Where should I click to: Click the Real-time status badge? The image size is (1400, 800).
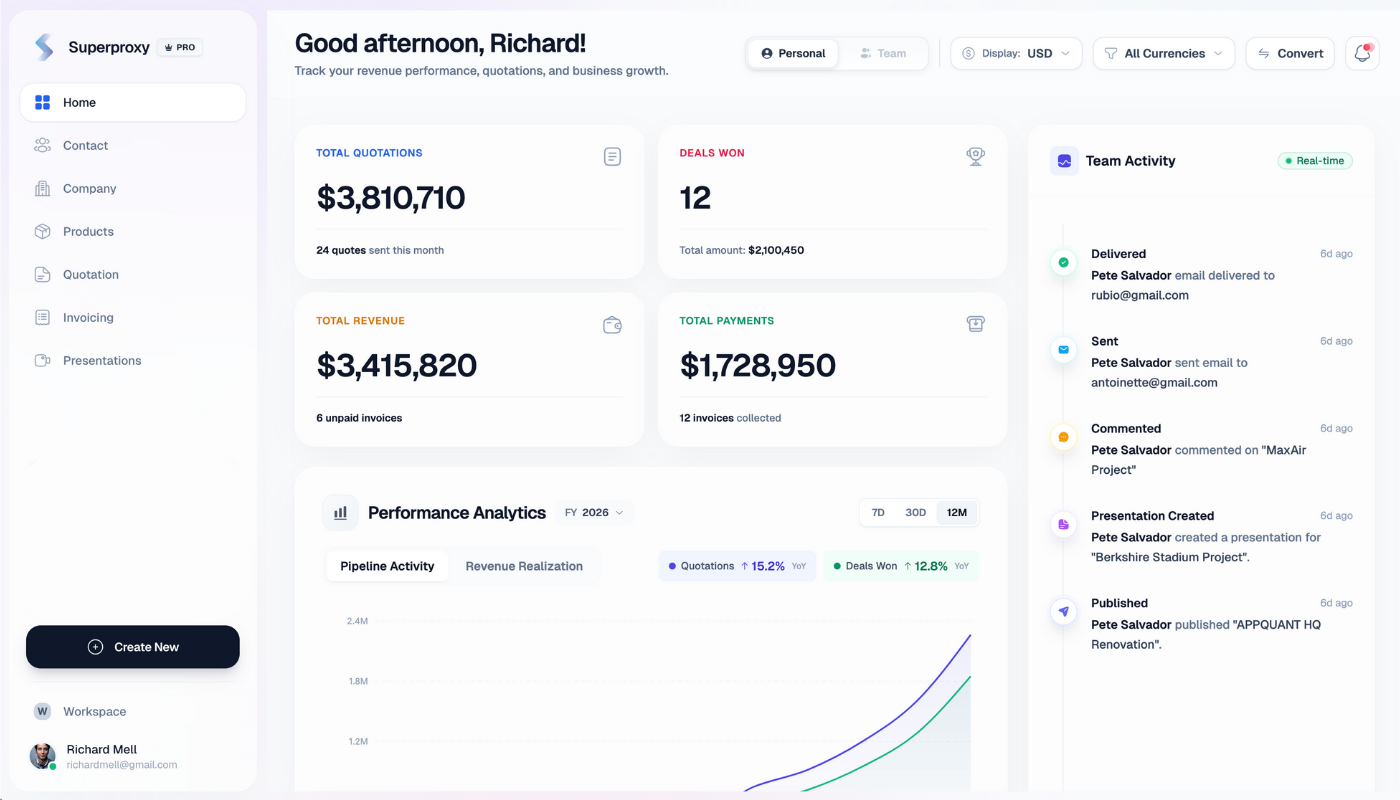(x=1315, y=161)
